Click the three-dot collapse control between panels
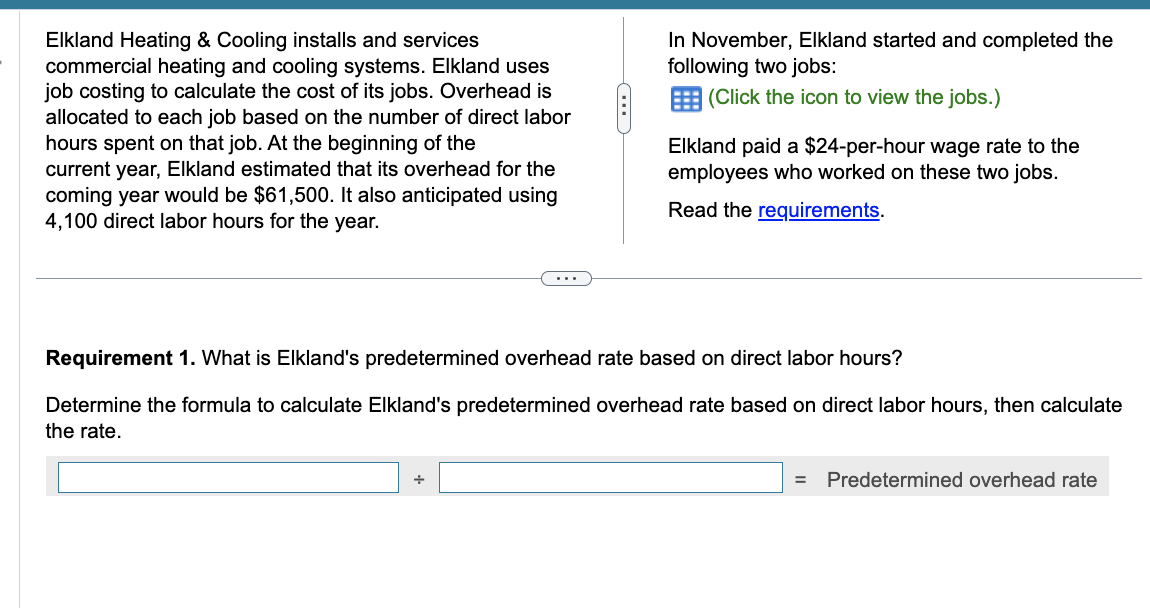Screen dimensions: 1150x608 click(623, 106)
